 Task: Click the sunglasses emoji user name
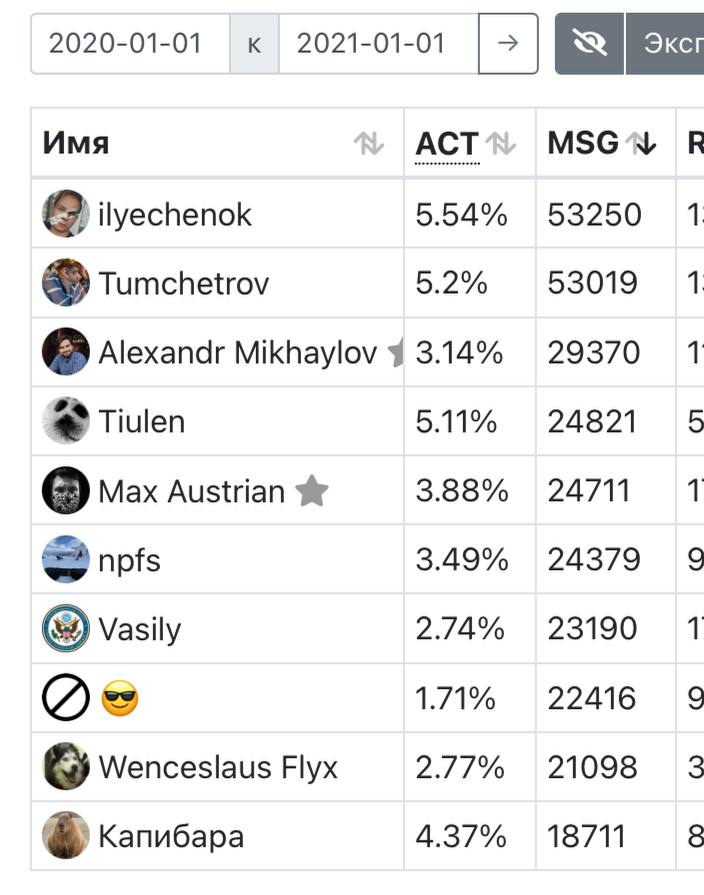(x=120, y=698)
